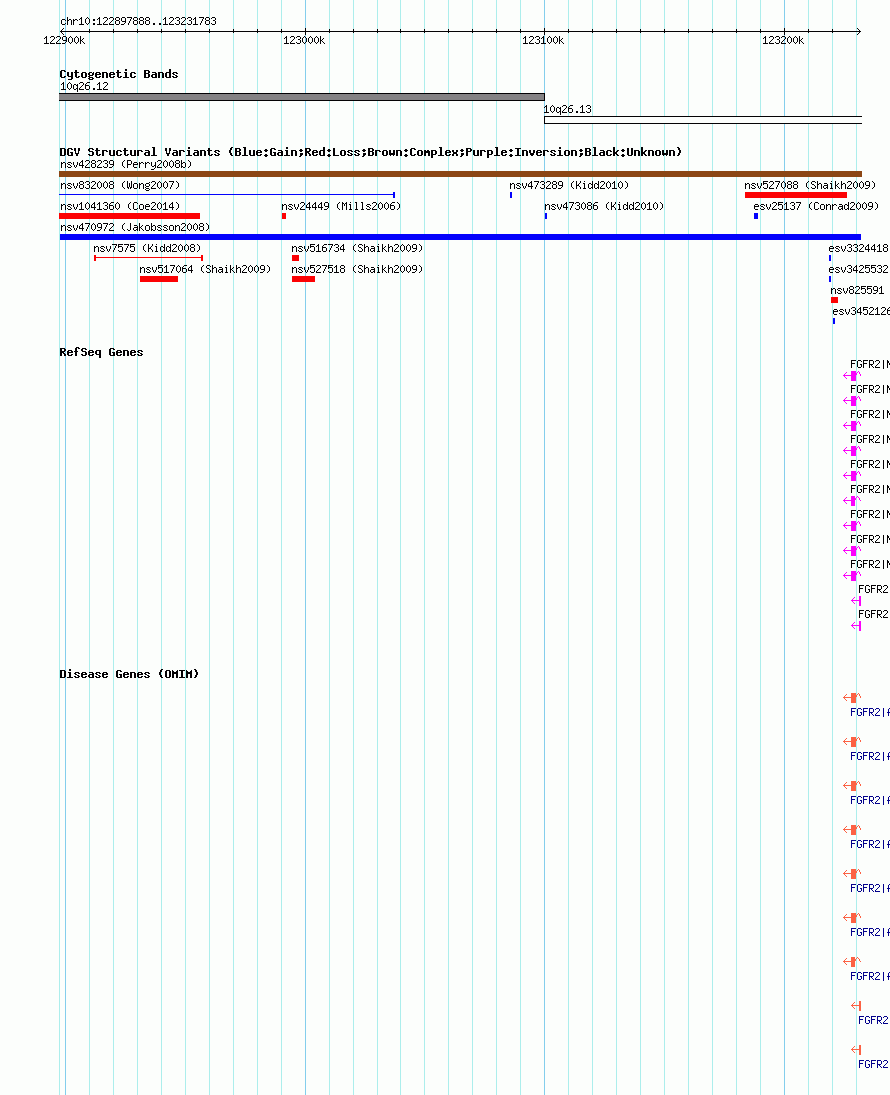Image resolution: width=890 pixels, height=1095 pixels.
Task: Click the nsv832008 (Wong2007) label
Action: click(120, 185)
